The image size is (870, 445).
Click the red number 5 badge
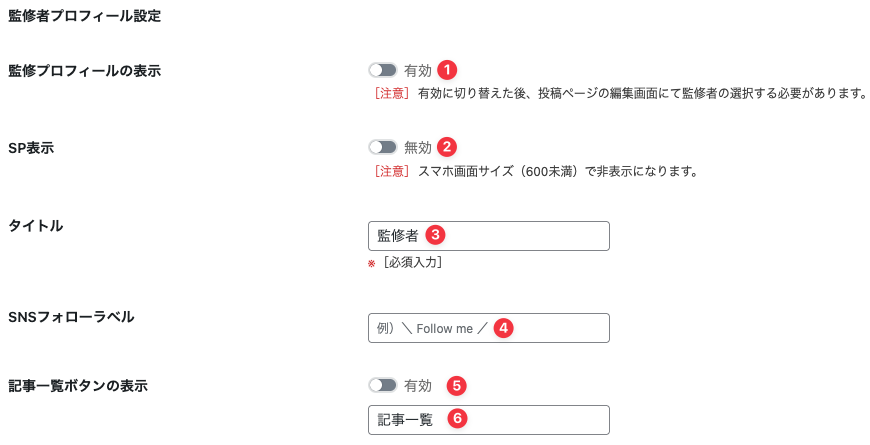click(x=456, y=385)
